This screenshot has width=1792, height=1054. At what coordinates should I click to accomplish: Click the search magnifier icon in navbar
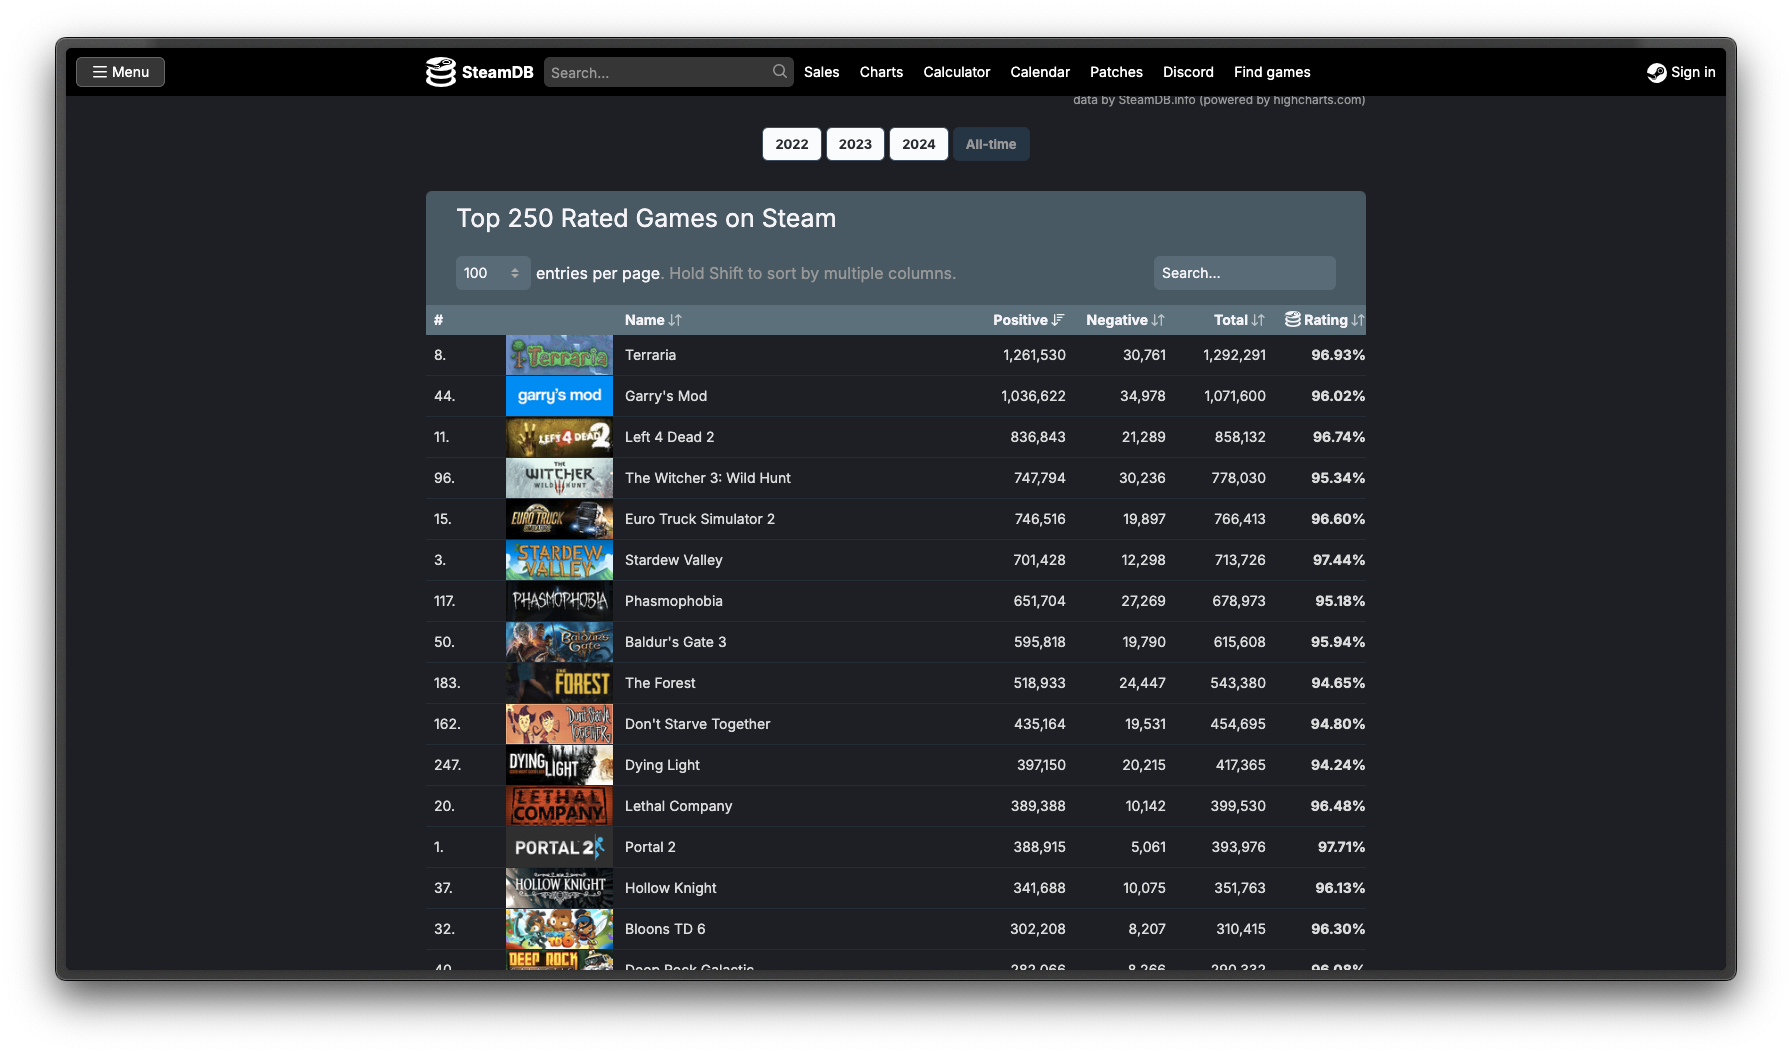[780, 71]
